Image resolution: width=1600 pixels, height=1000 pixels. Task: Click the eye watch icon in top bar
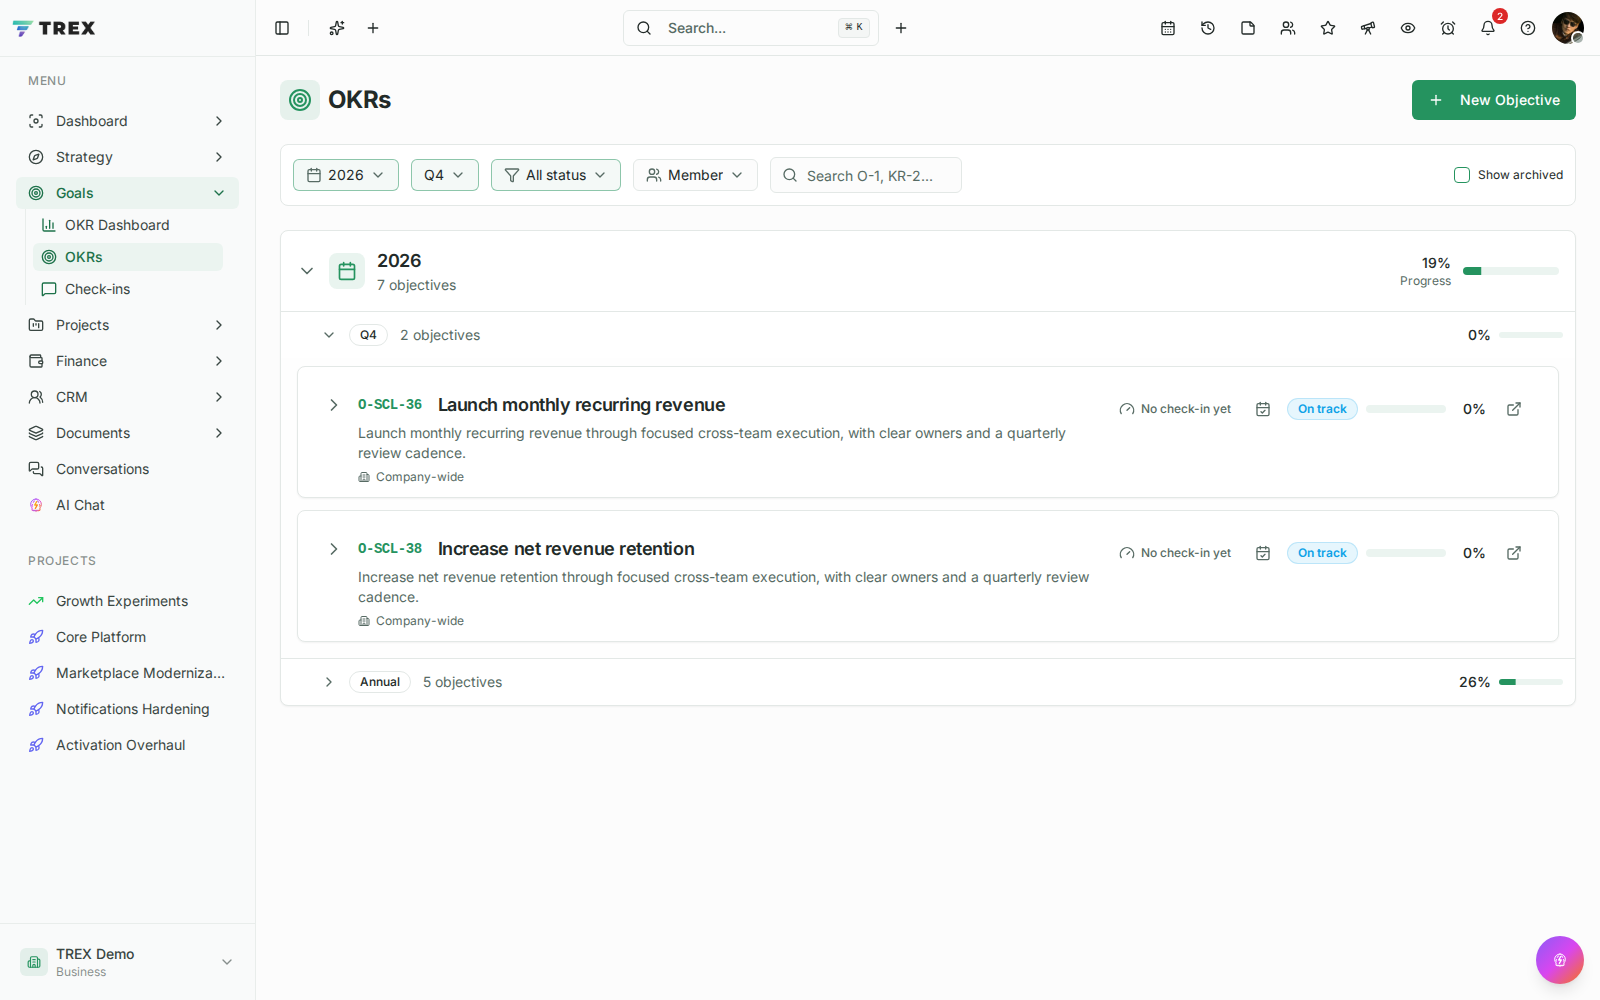(x=1408, y=28)
